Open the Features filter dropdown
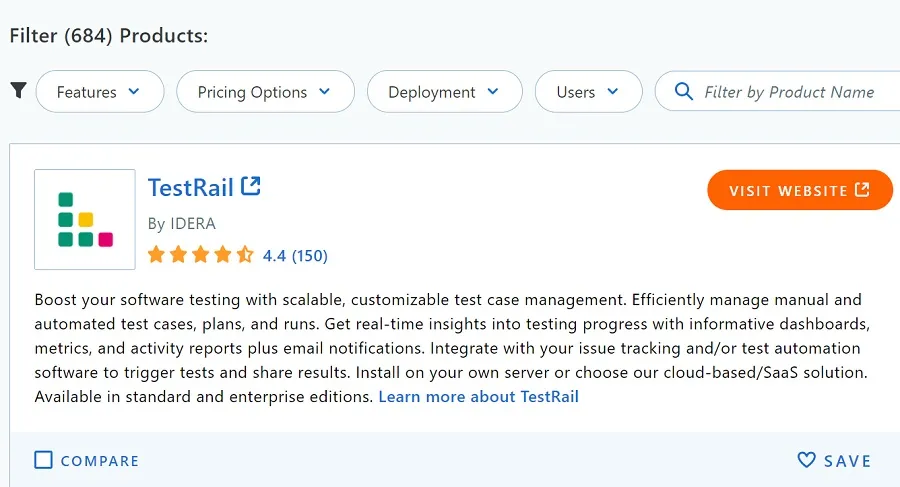900x487 pixels. pos(100,92)
